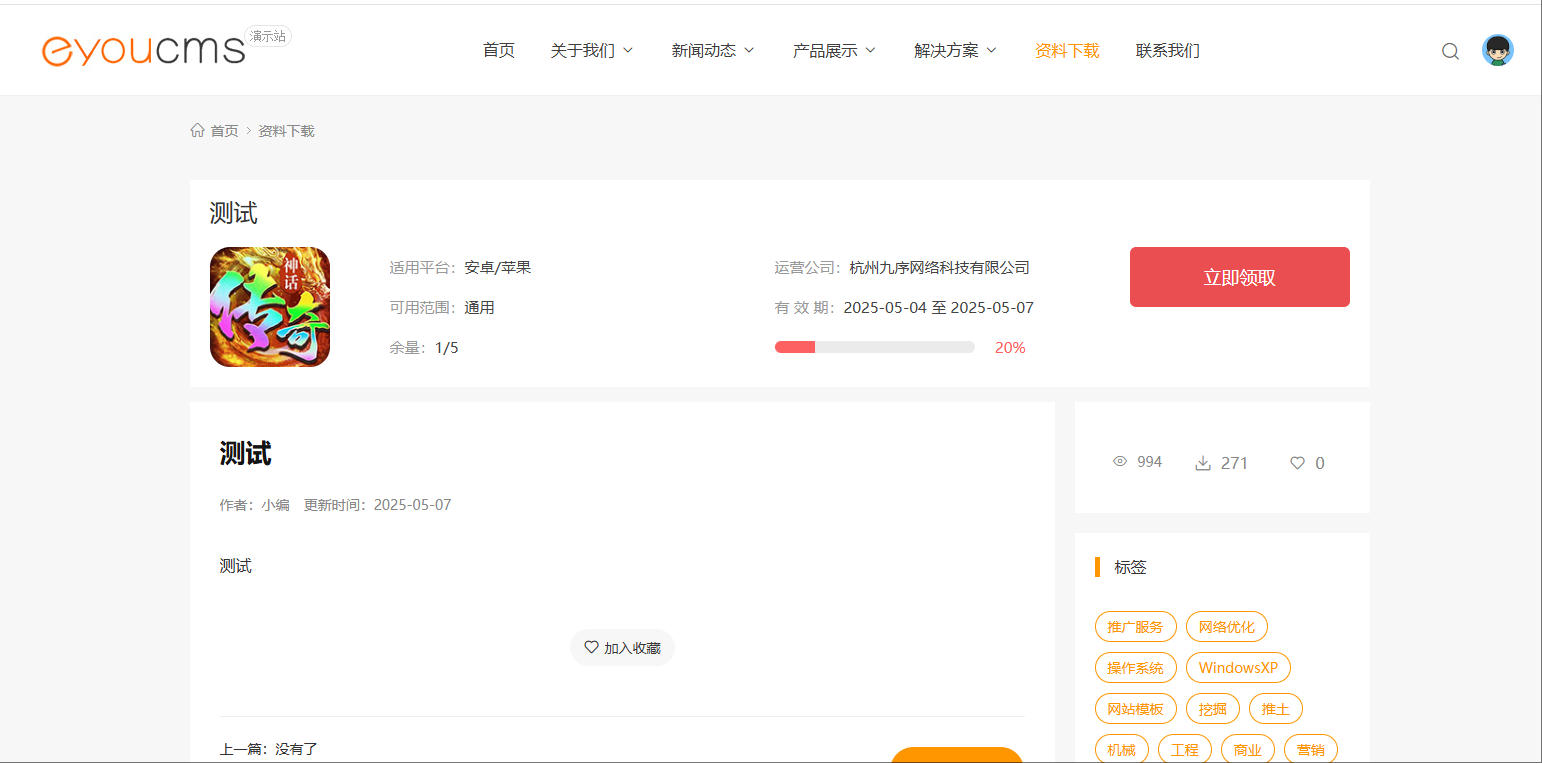Screen dimensions: 1542x763
Task: Click the 标签 sidebar heading
Action: pos(1130,567)
